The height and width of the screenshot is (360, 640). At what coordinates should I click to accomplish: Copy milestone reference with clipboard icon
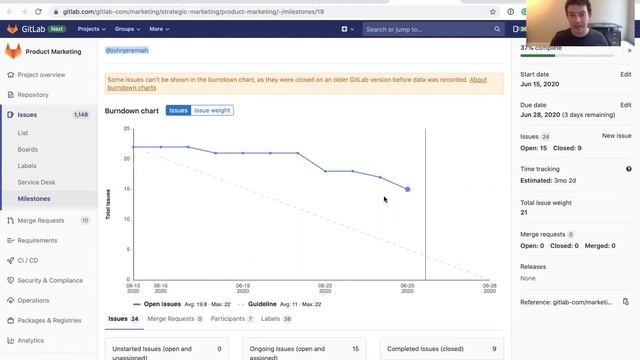(x=626, y=302)
